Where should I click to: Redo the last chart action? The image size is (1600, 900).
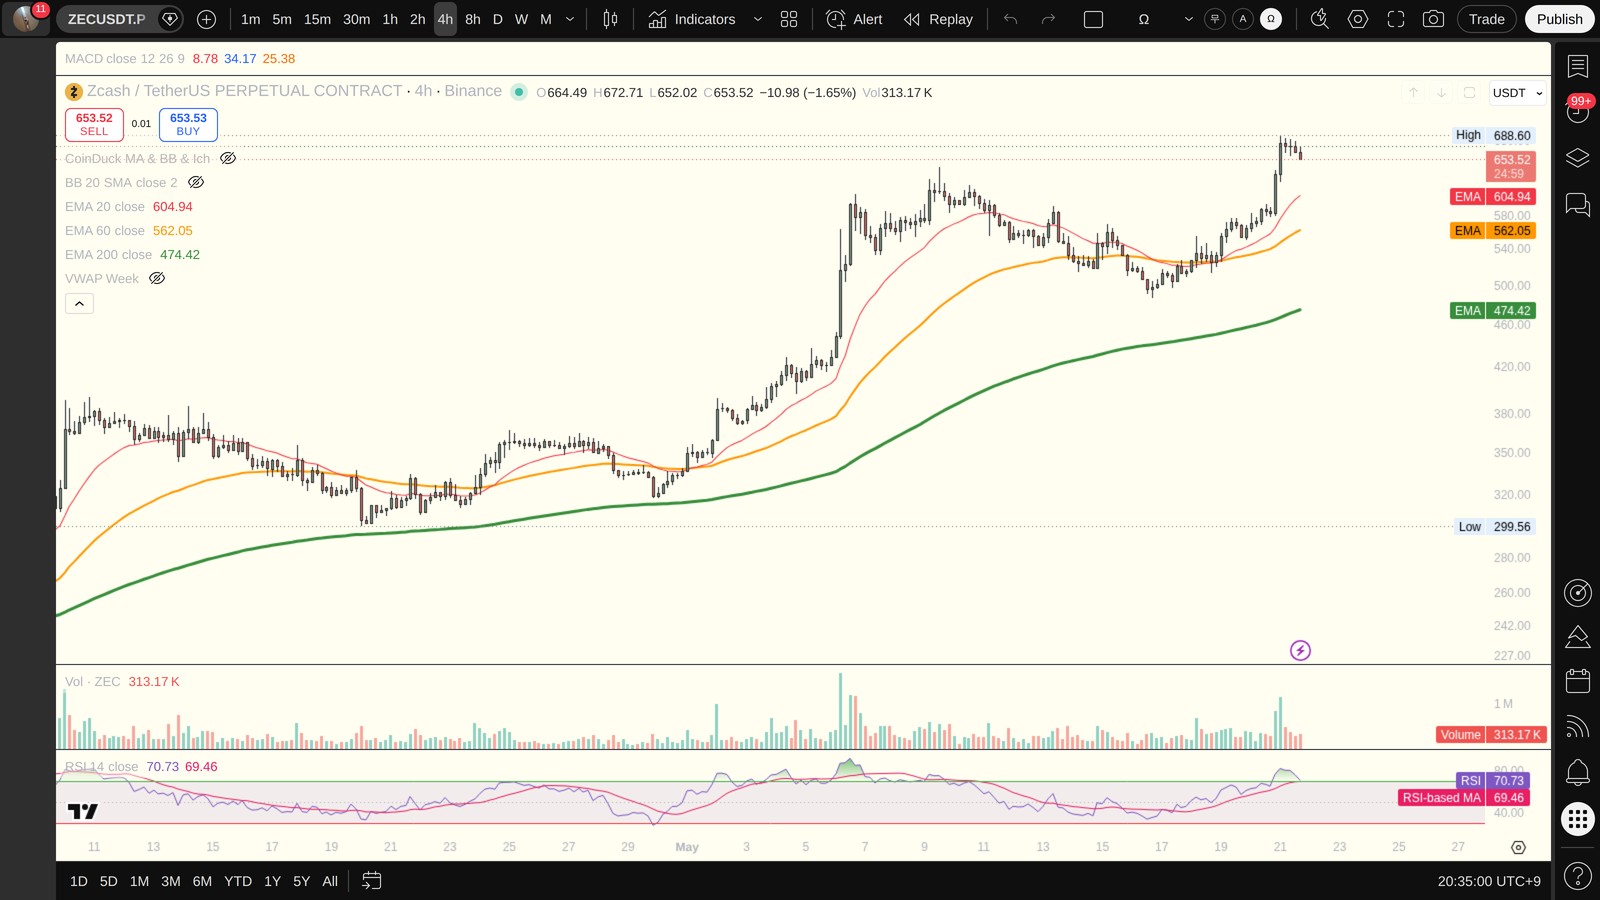click(x=1048, y=19)
